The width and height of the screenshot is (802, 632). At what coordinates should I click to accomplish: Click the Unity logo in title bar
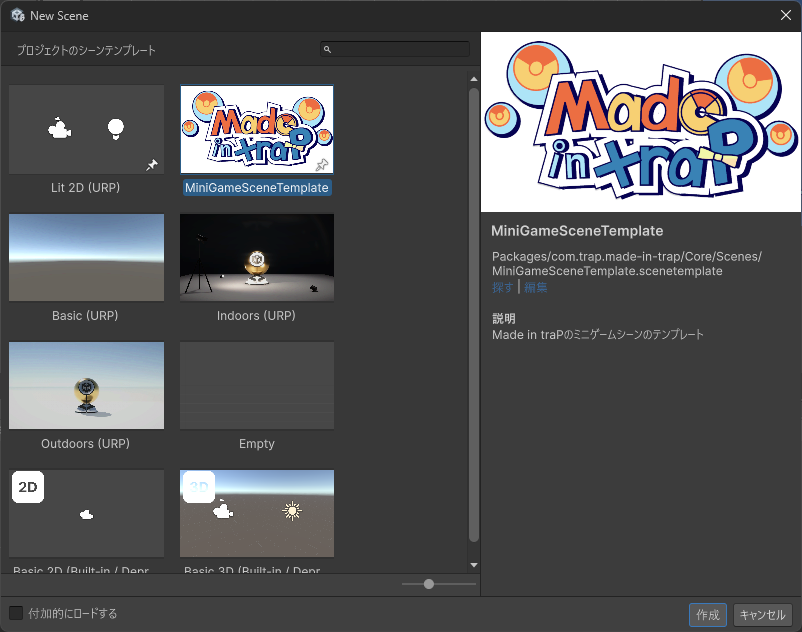coord(18,15)
